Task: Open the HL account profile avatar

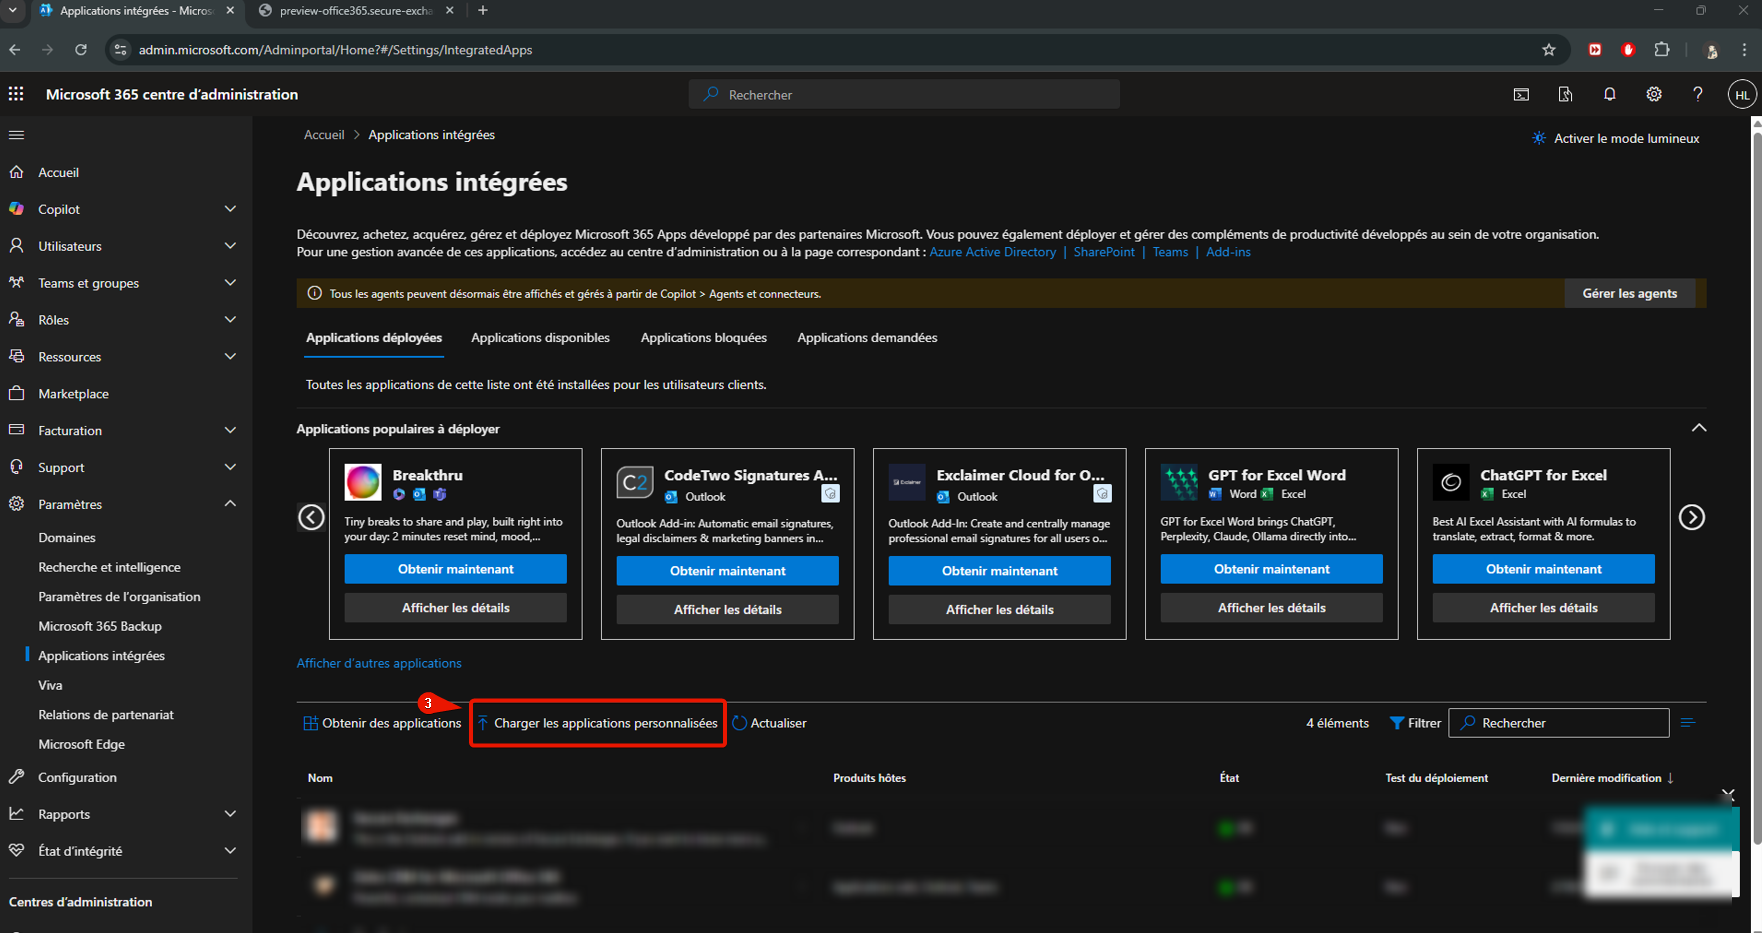Action: pyautogui.click(x=1742, y=94)
